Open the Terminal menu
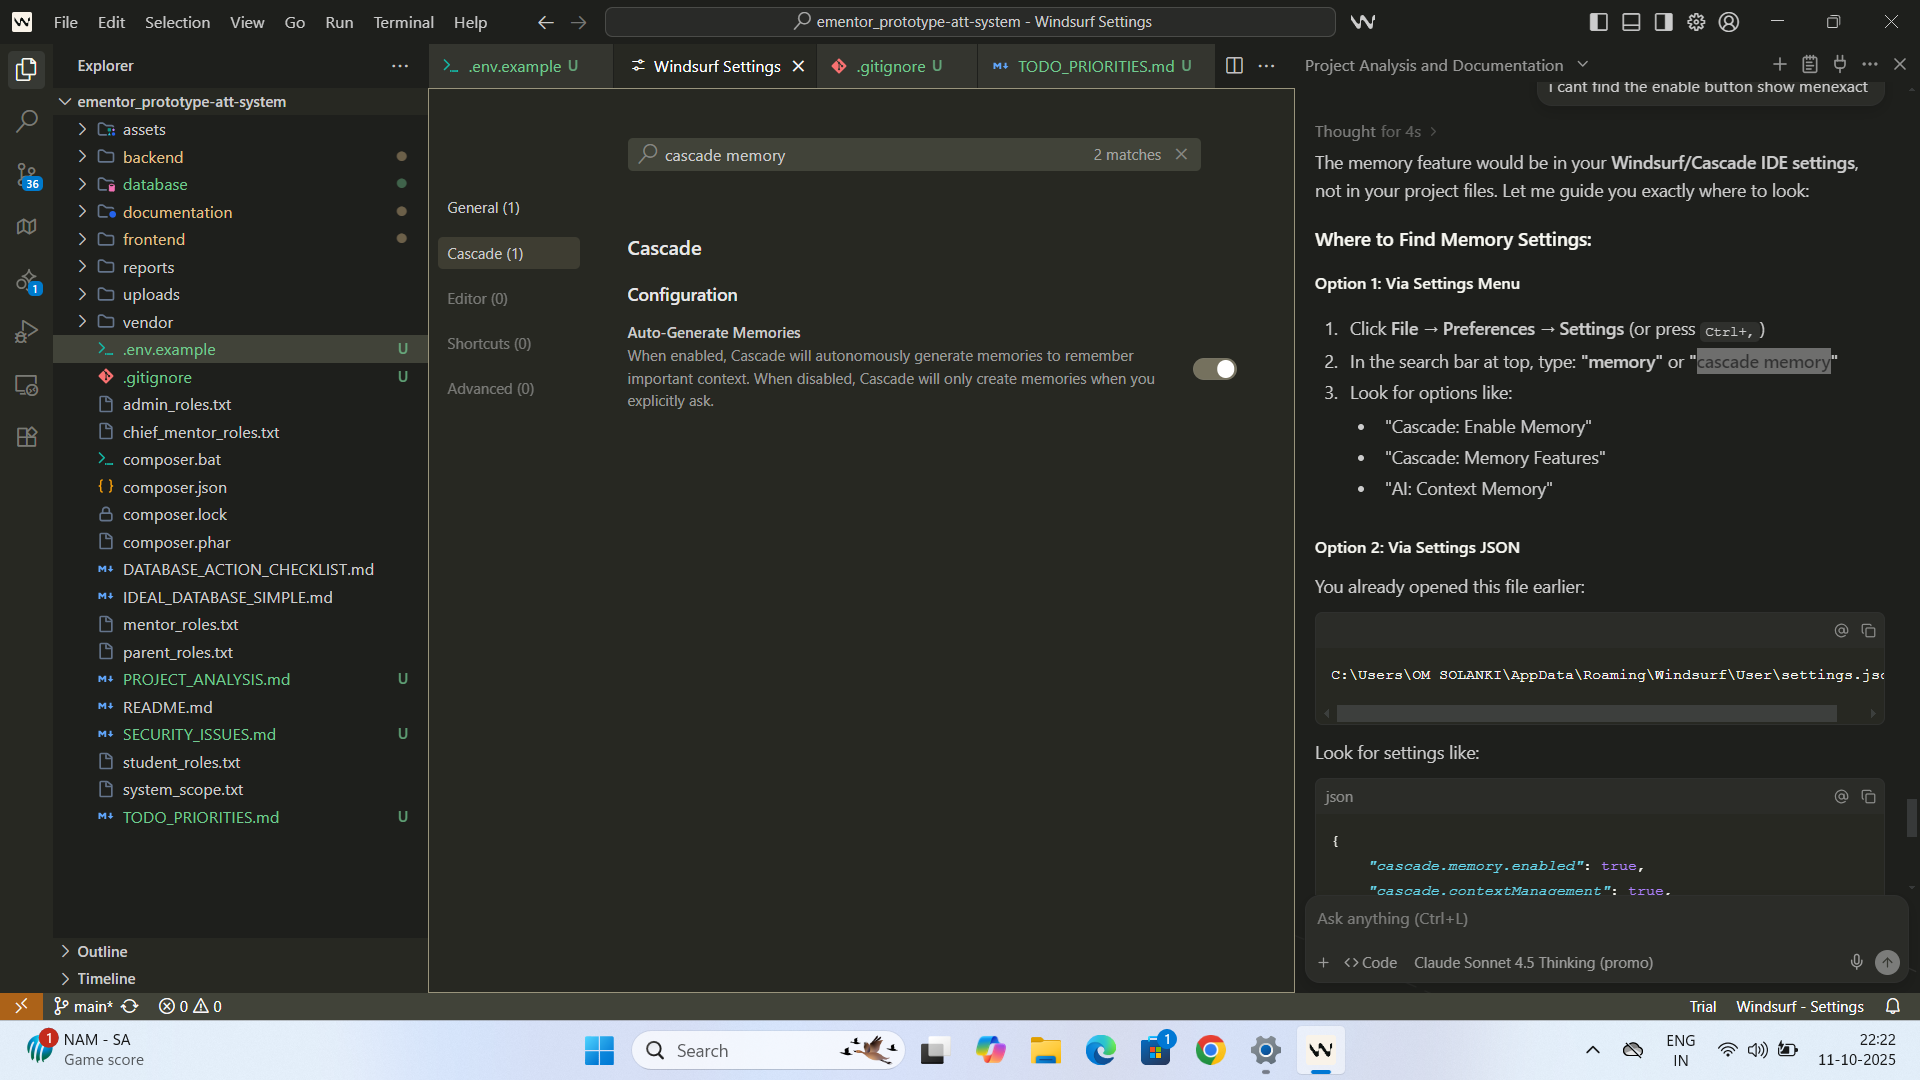 point(403,22)
